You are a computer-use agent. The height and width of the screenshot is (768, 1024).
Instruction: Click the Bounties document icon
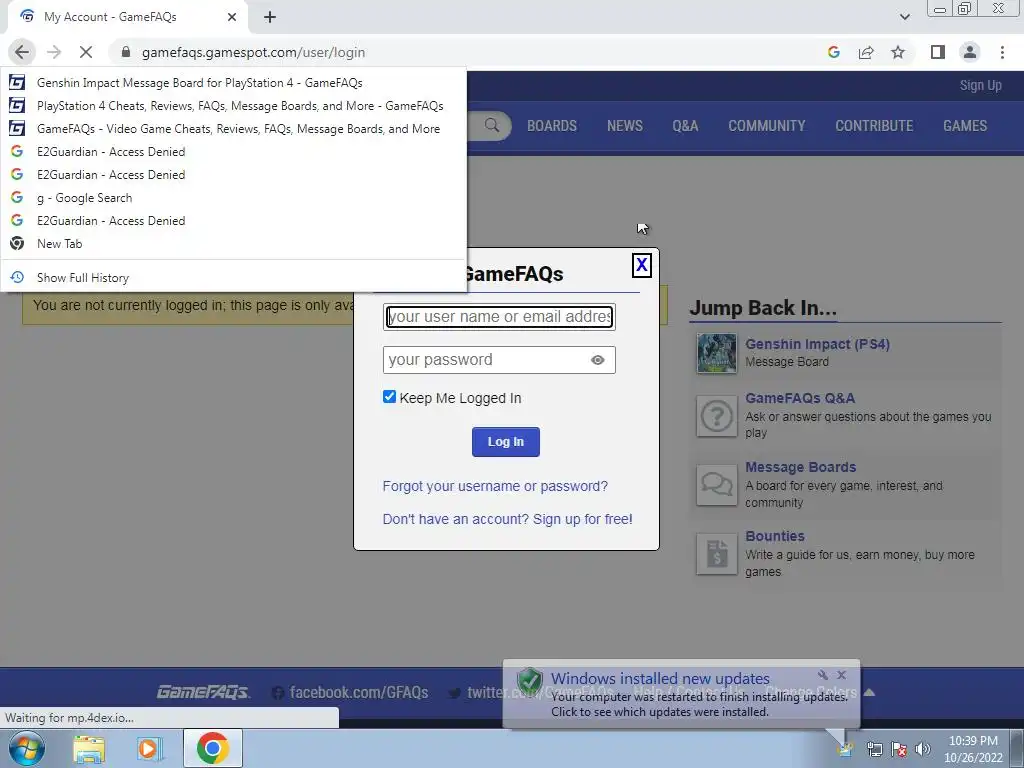[x=716, y=554]
